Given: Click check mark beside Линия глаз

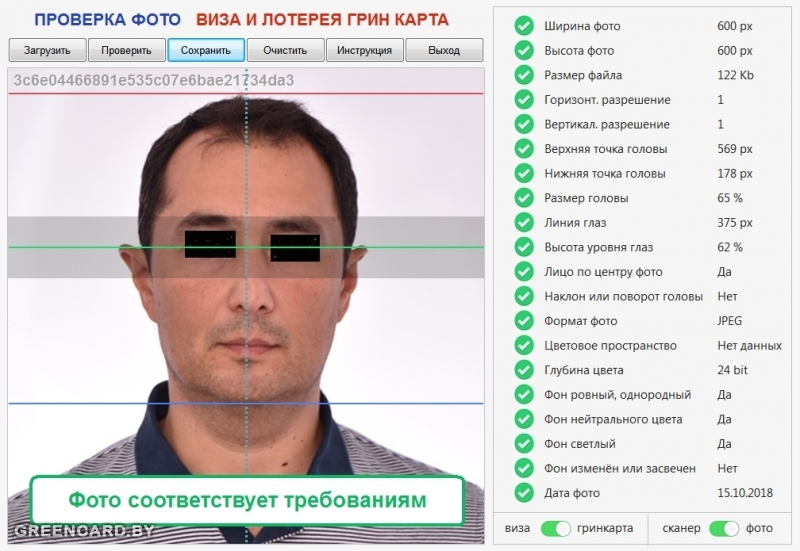Looking at the screenshot, I should 523,222.
